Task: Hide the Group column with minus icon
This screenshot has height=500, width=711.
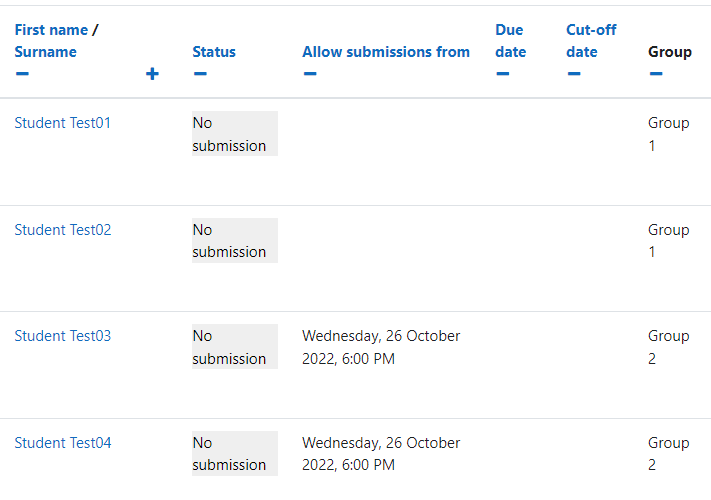Action: click(656, 73)
